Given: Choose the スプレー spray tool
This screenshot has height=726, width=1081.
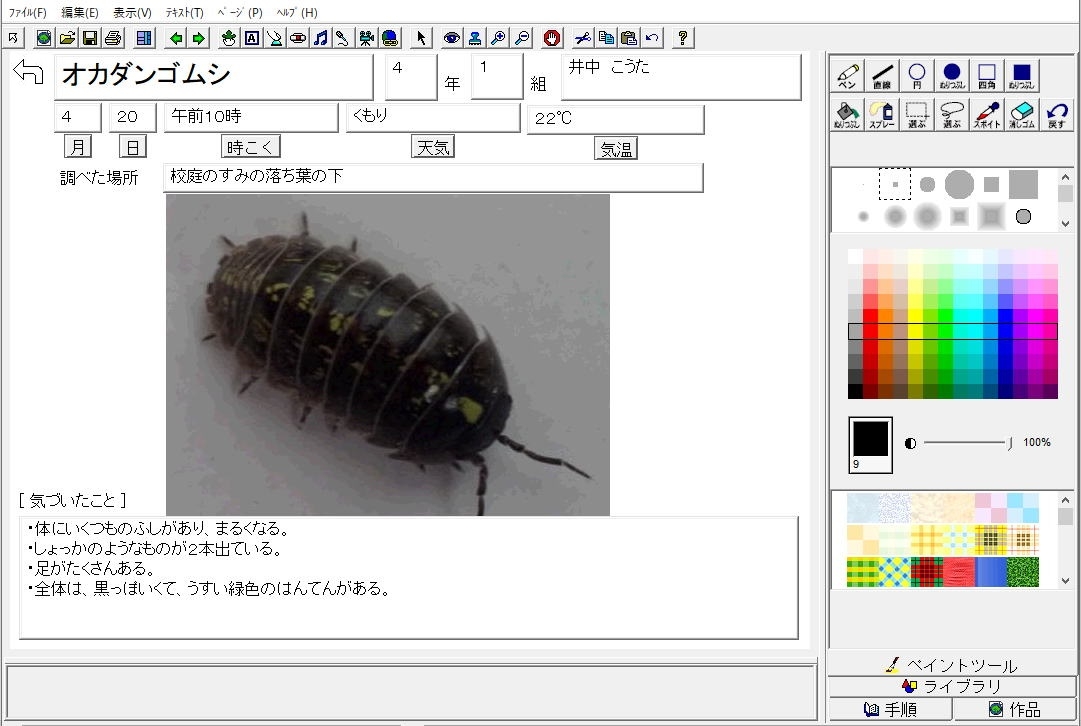Looking at the screenshot, I should pos(881,114).
